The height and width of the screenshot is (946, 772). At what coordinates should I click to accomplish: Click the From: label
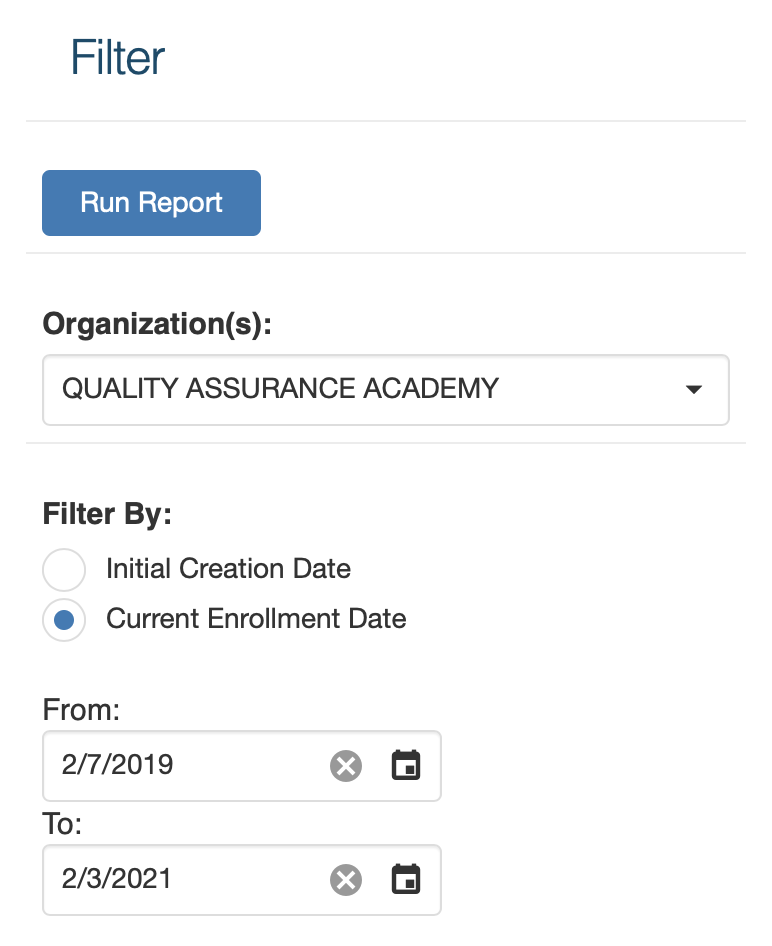coord(81,711)
